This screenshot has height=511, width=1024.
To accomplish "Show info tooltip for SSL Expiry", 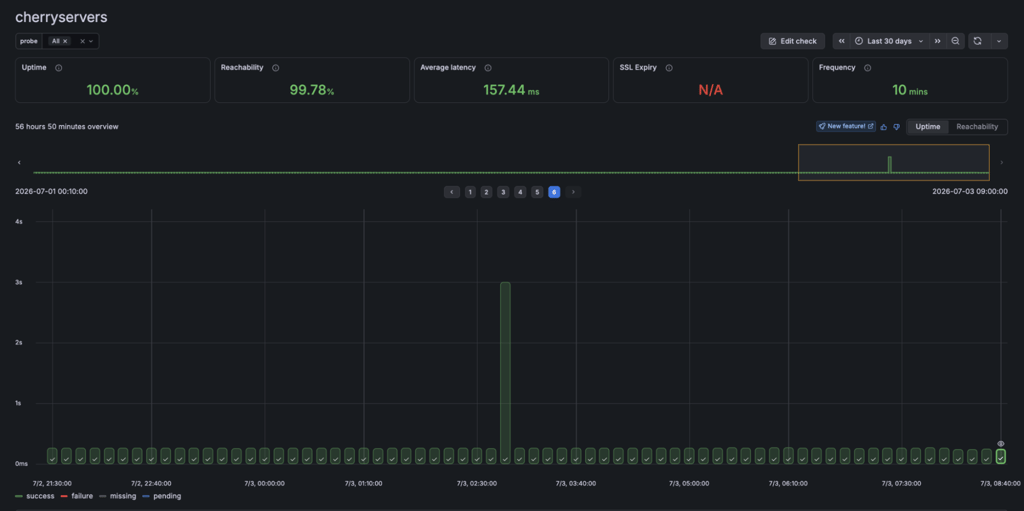I will click(669, 67).
